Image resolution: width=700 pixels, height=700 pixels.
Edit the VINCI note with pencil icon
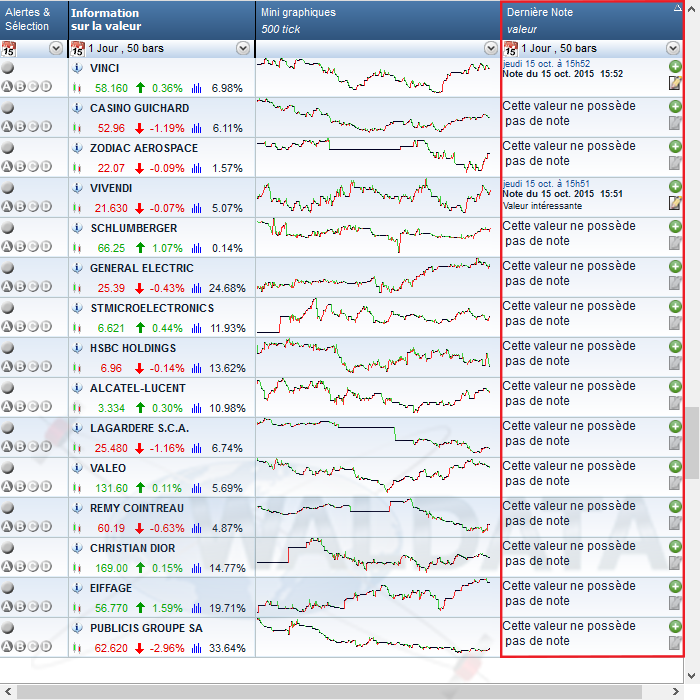[x=675, y=83]
